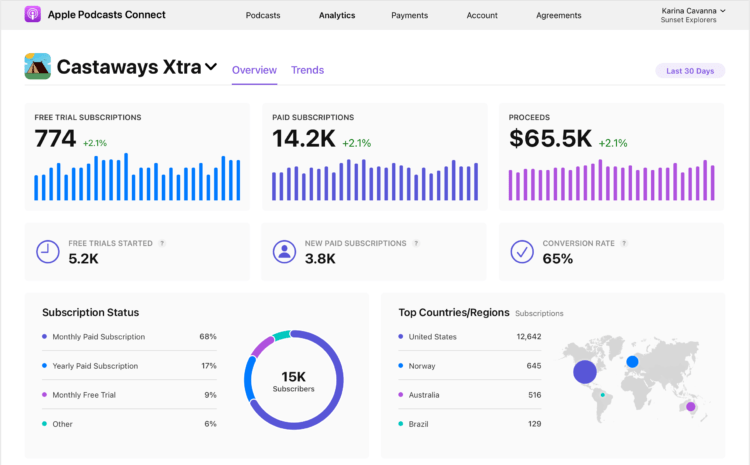Click the 14.2K paid subscriptions value
This screenshot has width=750, height=465.
304,139
